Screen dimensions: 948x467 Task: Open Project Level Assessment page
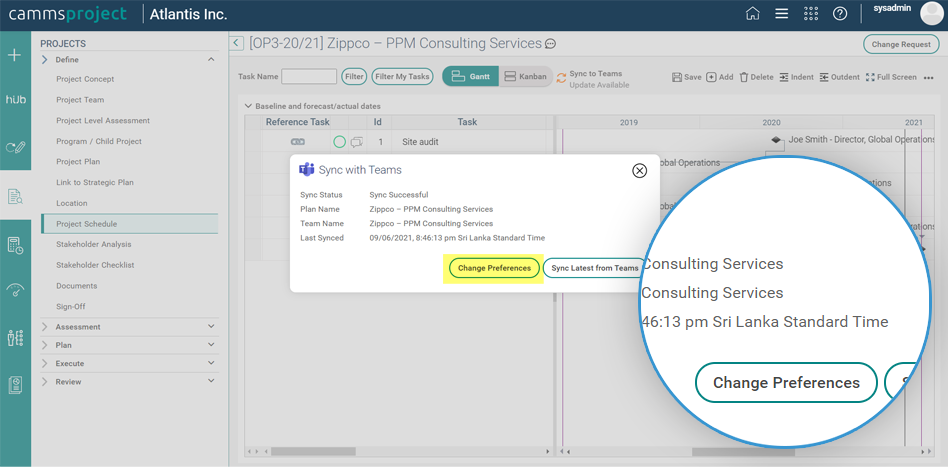coord(103,120)
